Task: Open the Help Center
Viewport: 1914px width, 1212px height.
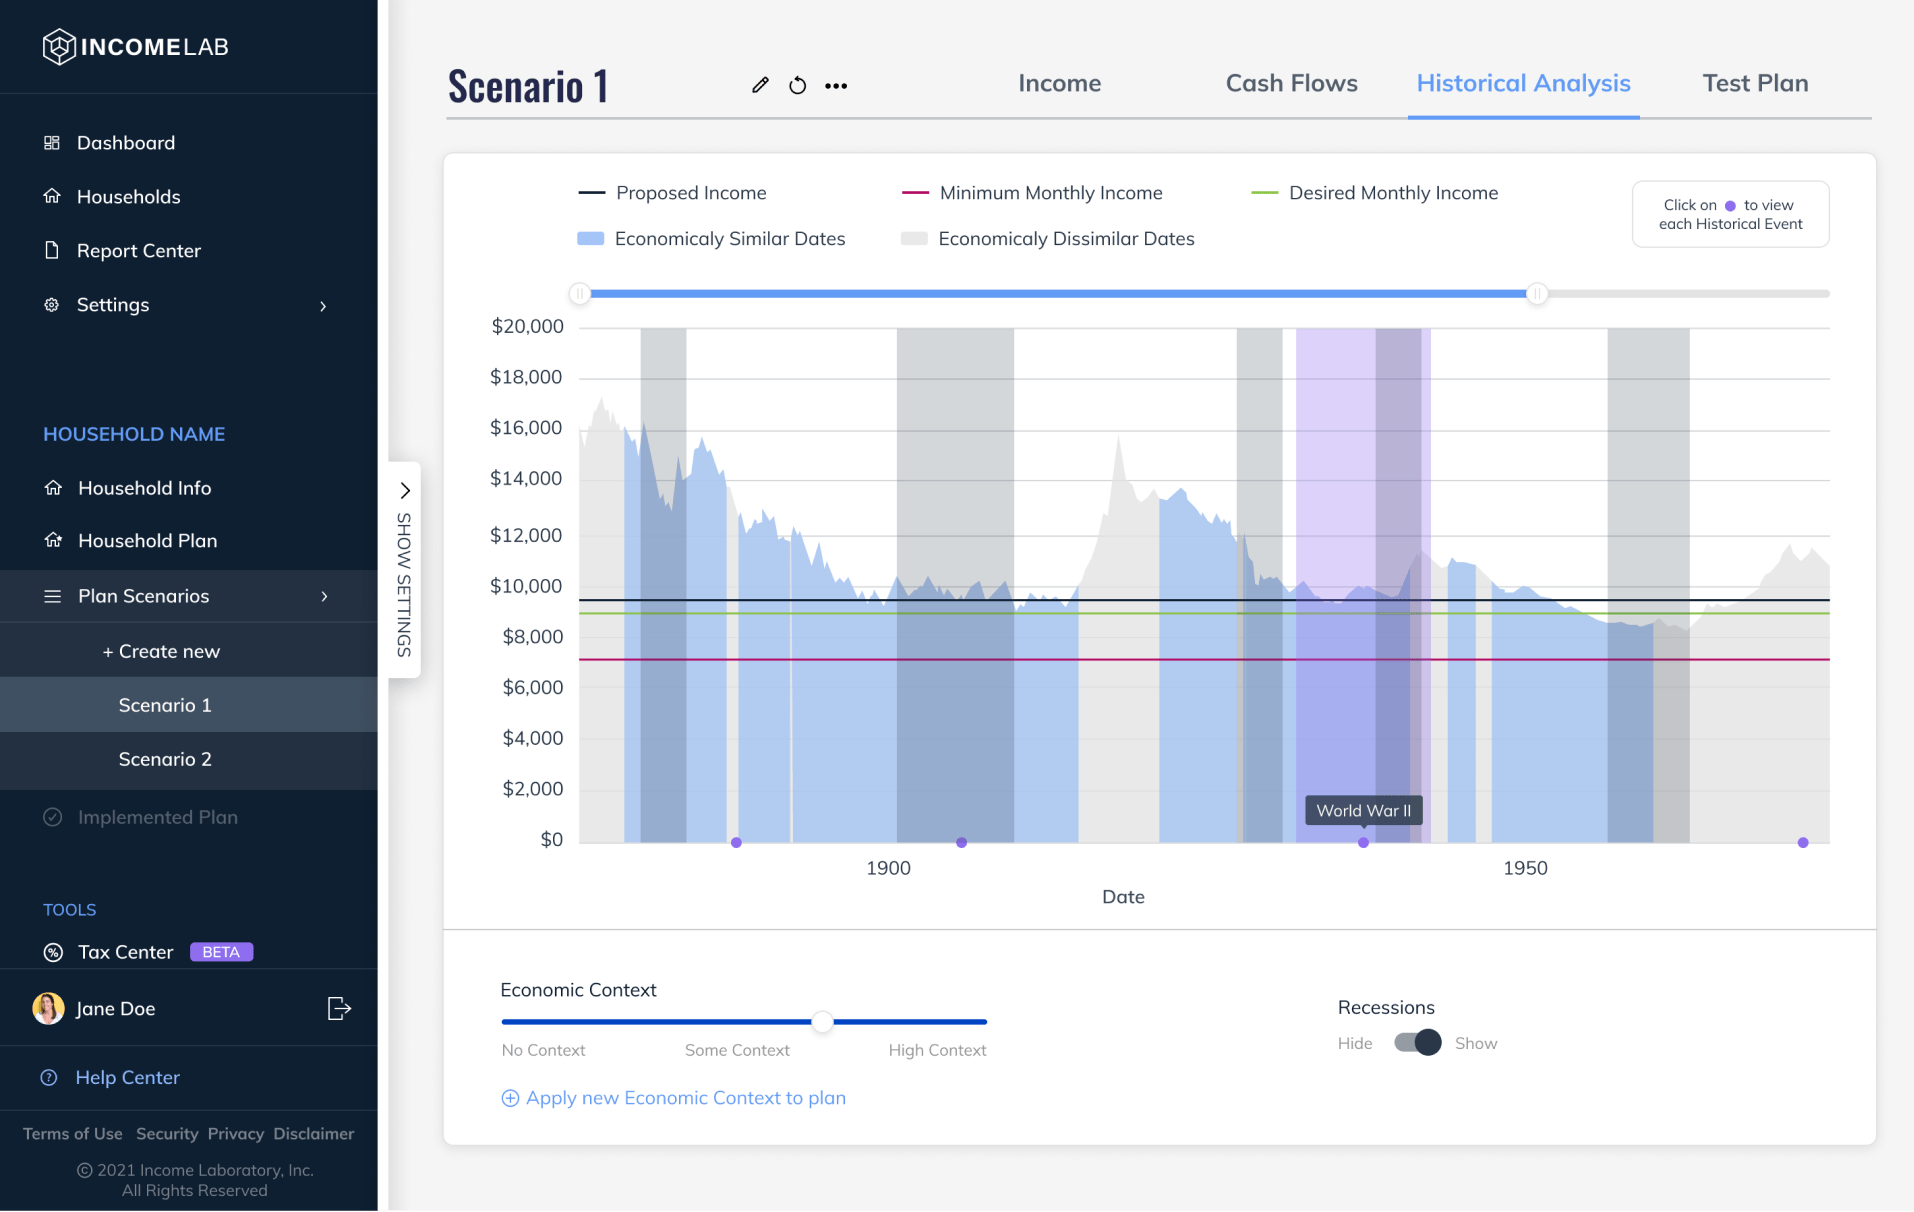Action: coord(127,1077)
